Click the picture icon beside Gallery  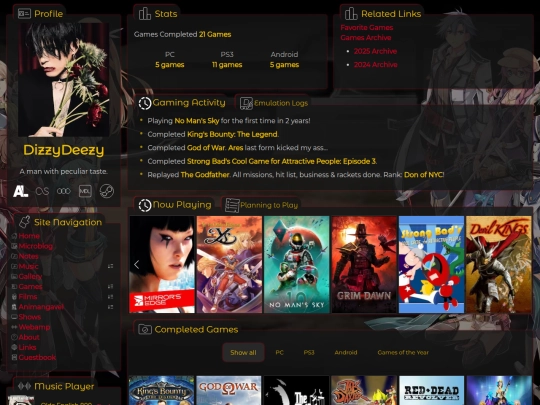(x=14, y=277)
